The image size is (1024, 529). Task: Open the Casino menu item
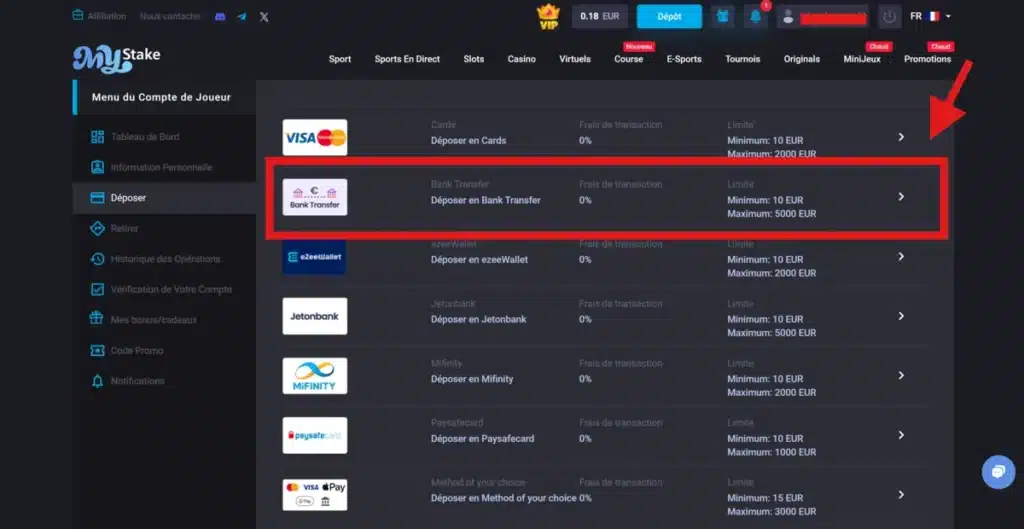point(521,59)
